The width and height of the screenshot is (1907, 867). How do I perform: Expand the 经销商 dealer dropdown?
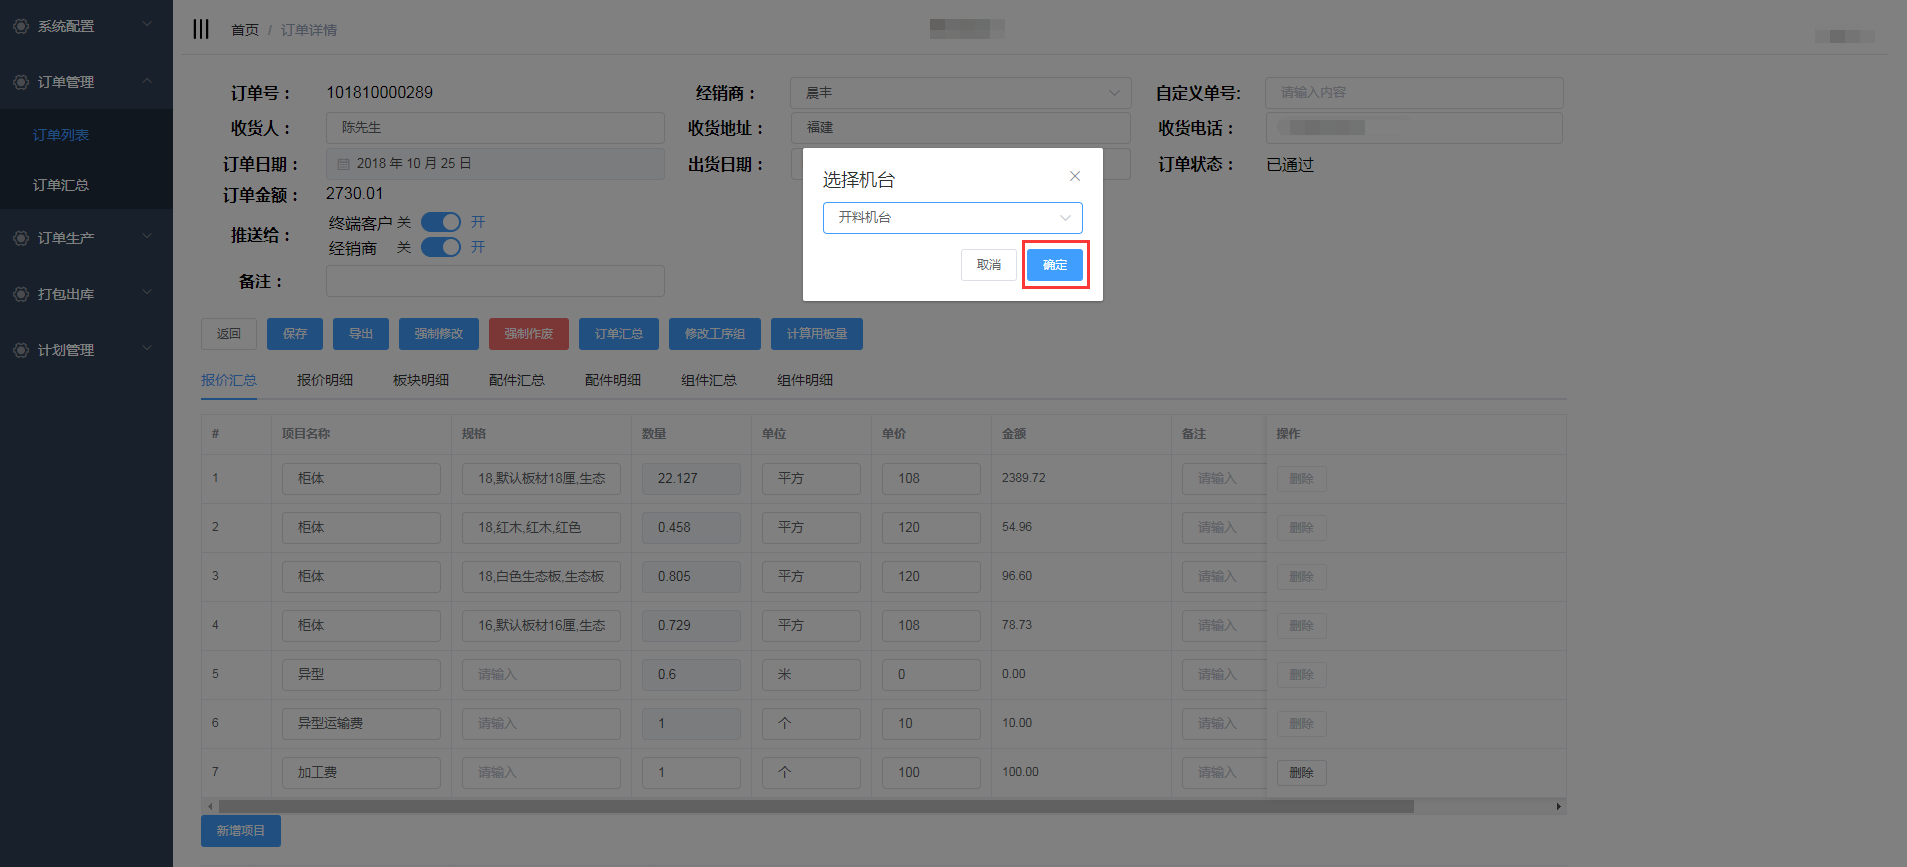1114,93
